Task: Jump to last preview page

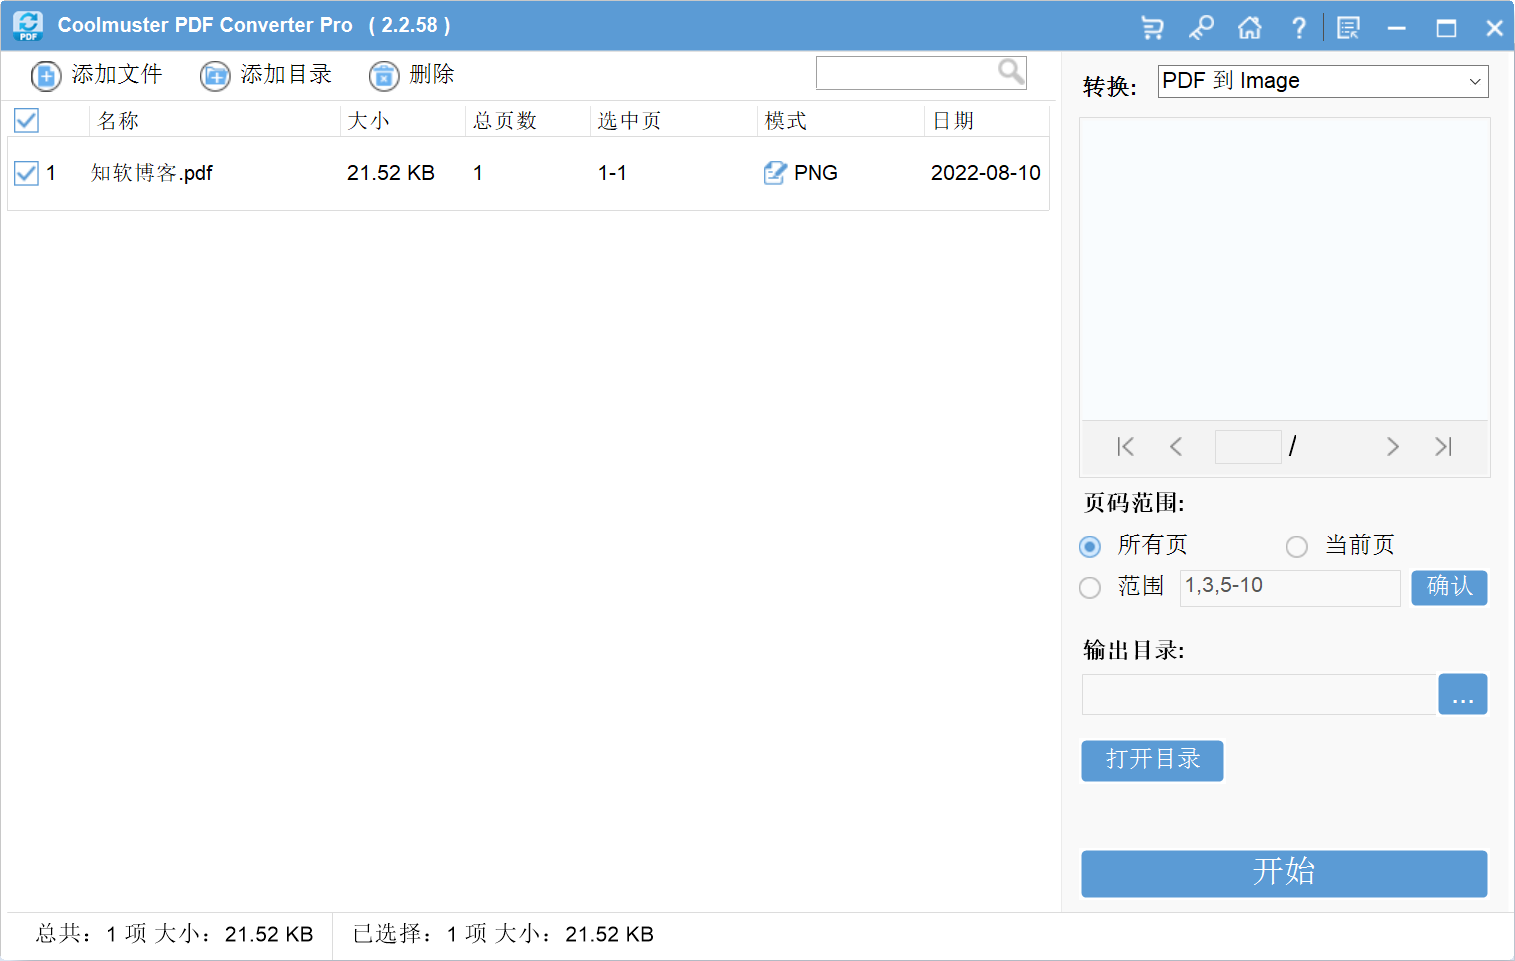Action: pyautogui.click(x=1443, y=447)
